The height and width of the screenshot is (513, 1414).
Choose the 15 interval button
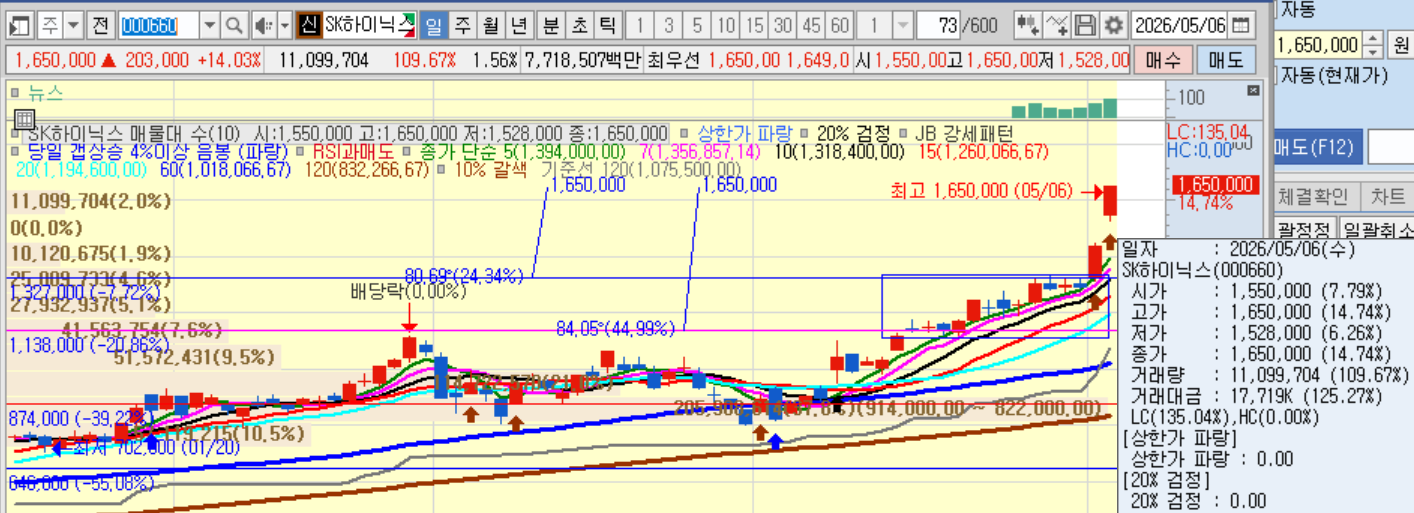pyautogui.click(x=755, y=25)
